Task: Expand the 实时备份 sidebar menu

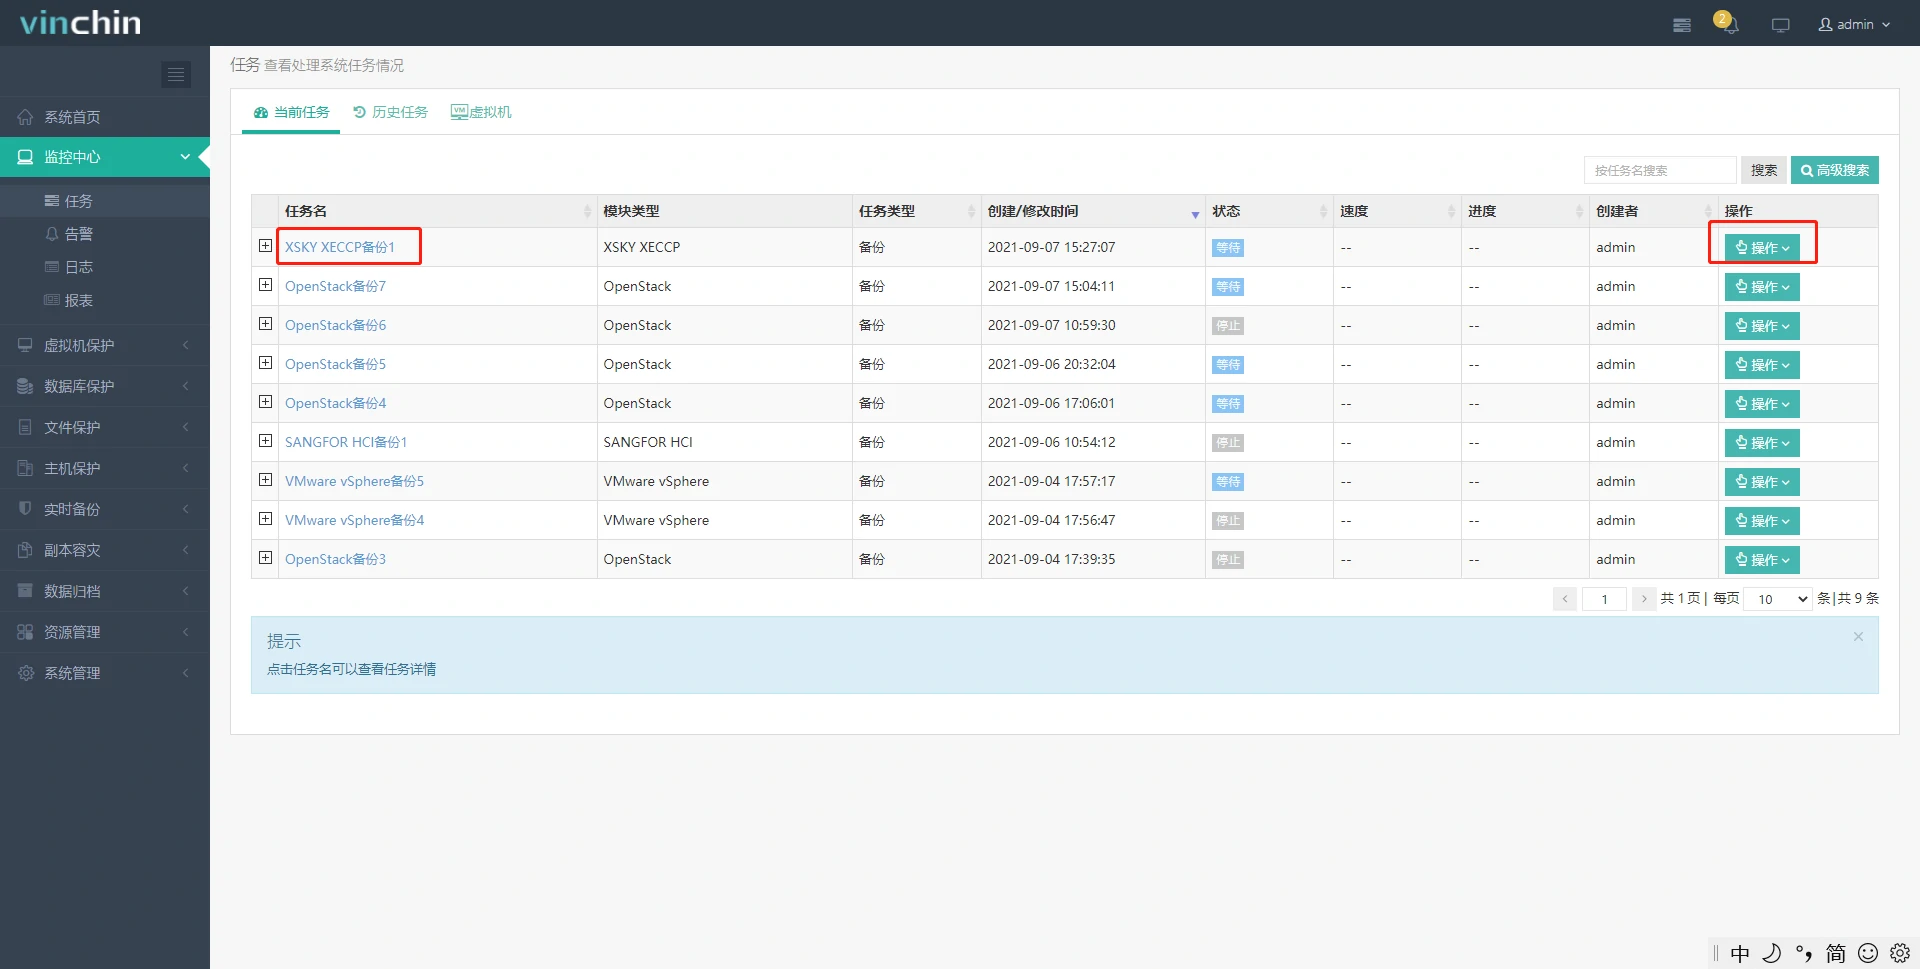Action: click(x=105, y=509)
